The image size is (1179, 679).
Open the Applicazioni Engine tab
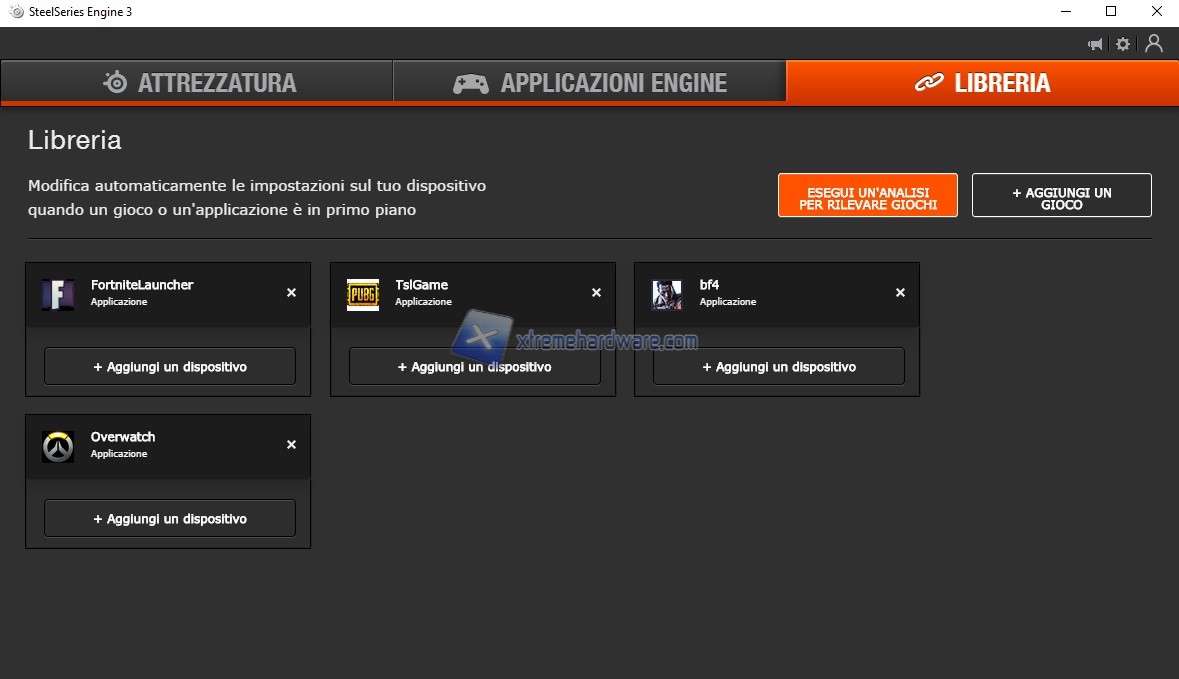pos(590,82)
